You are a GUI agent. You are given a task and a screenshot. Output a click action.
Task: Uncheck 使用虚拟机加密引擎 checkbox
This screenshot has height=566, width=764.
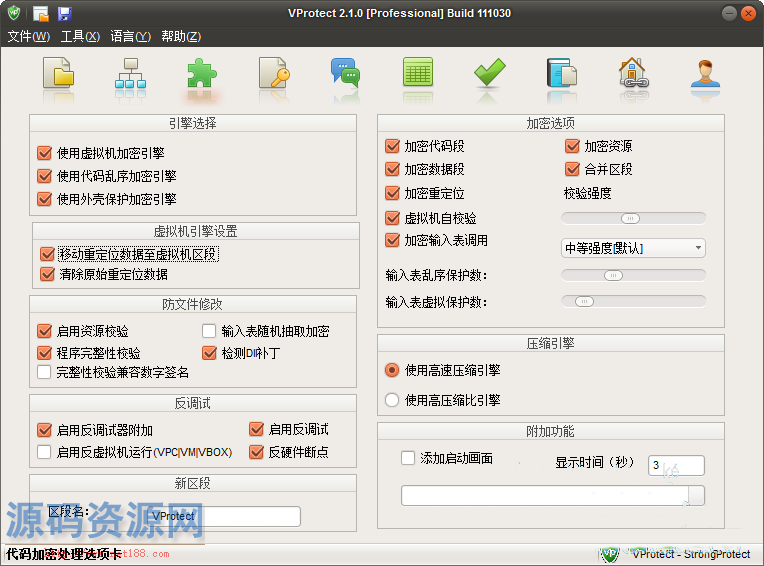pyautogui.click(x=44, y=153)
